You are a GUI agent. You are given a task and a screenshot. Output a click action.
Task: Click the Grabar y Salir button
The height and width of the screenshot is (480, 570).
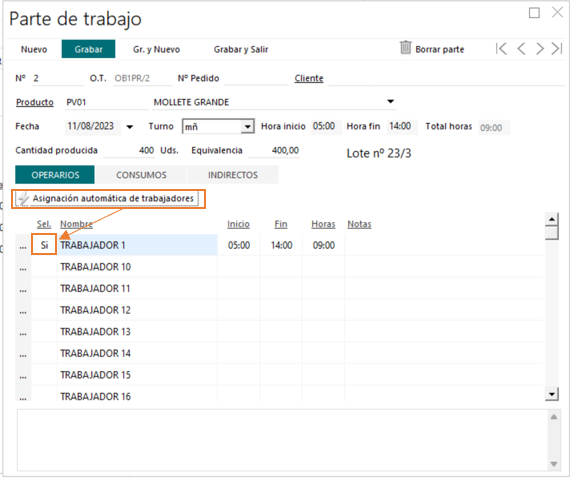pos(241,49)
